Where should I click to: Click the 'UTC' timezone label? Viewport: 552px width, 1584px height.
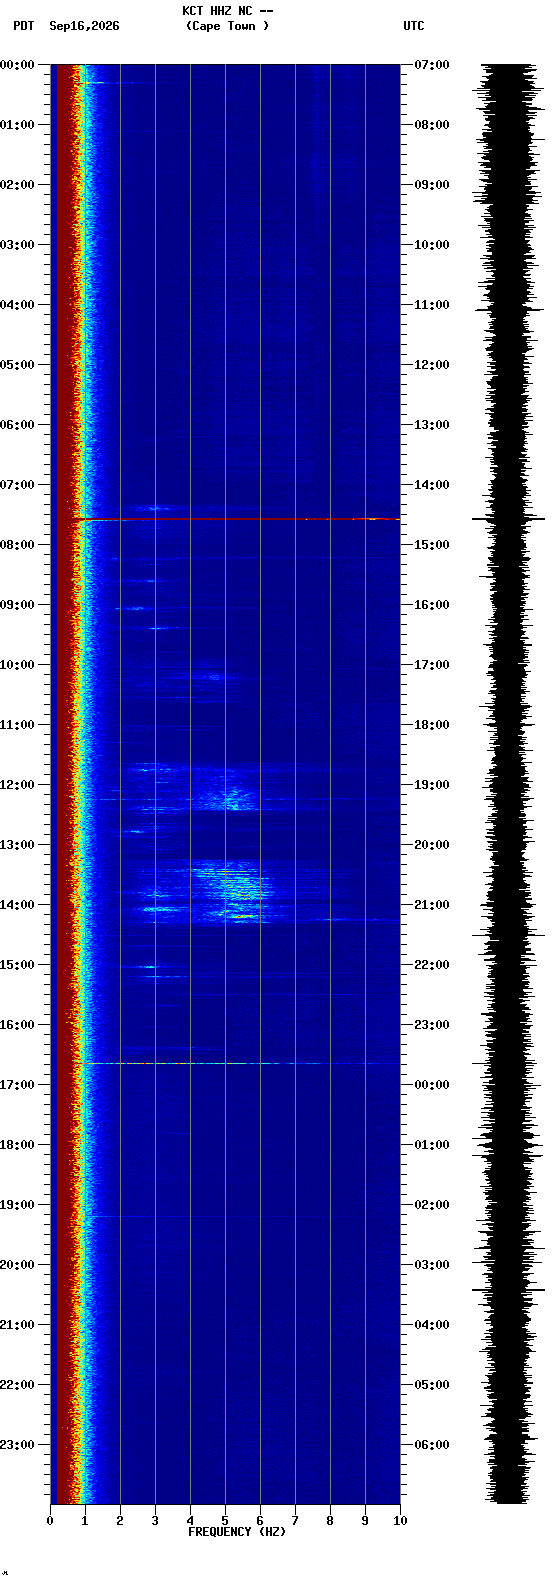tap(414, 26)
